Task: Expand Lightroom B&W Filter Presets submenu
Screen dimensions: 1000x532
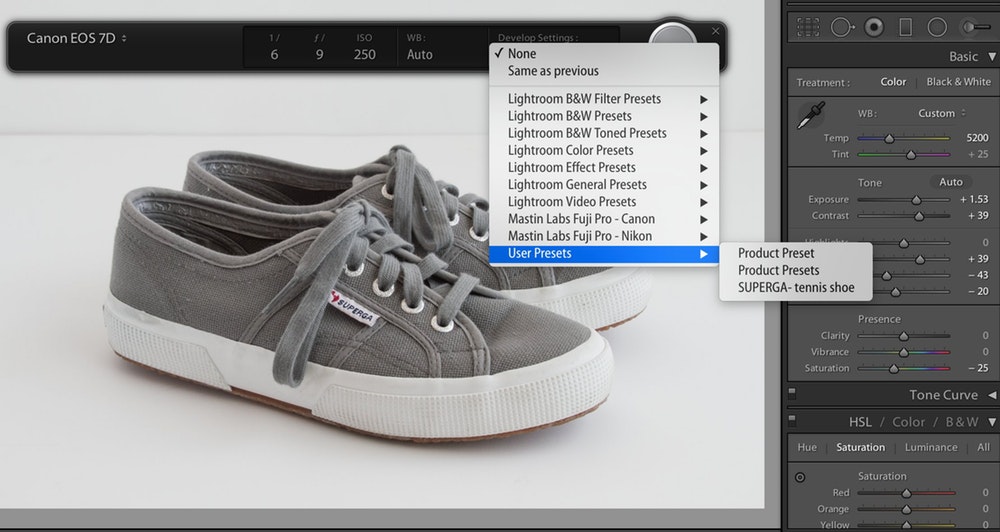Action: point(603,99)
